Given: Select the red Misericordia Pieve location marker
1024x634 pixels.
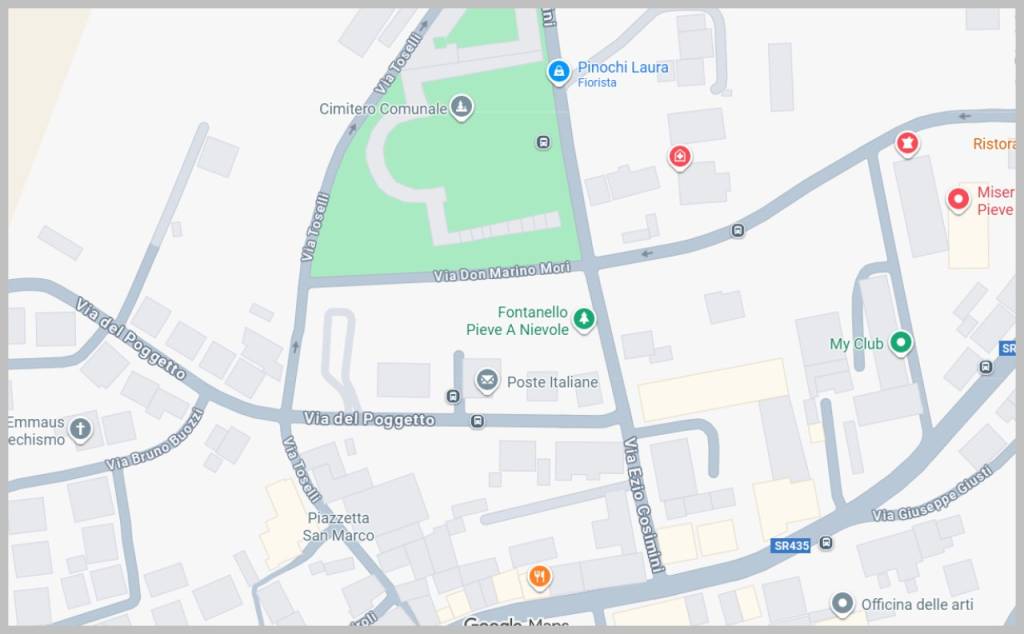Looking at the screenshot, I should (x=958, y=199).
